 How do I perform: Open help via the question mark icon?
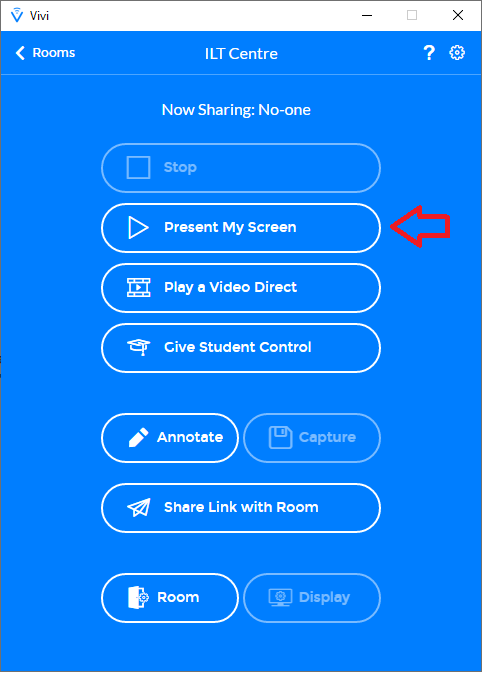[x=429, y=53]
